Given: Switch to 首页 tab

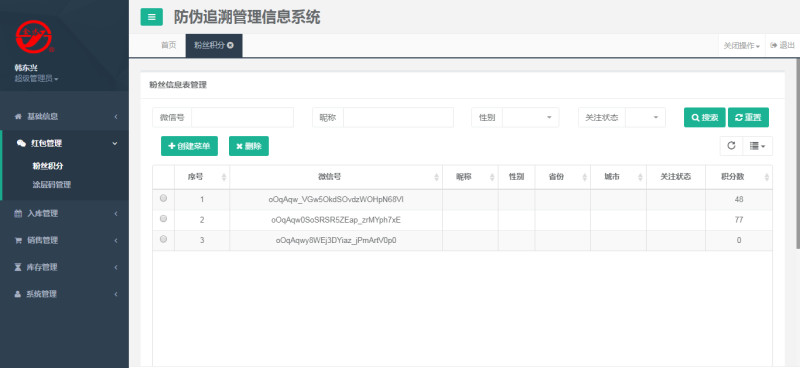Looking at the screenshot, I should pos(169,45).
